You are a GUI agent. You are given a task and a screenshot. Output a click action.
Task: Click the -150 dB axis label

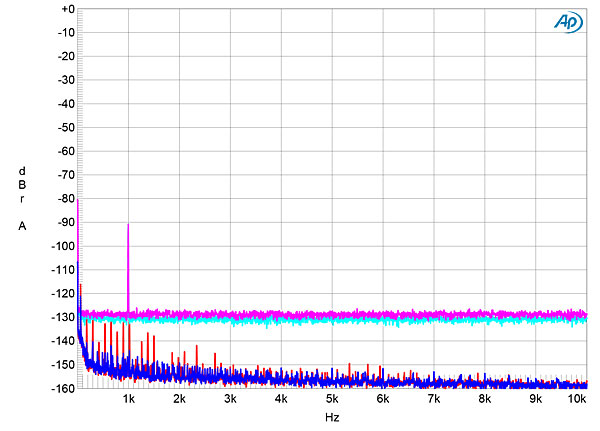coord(63,365)
